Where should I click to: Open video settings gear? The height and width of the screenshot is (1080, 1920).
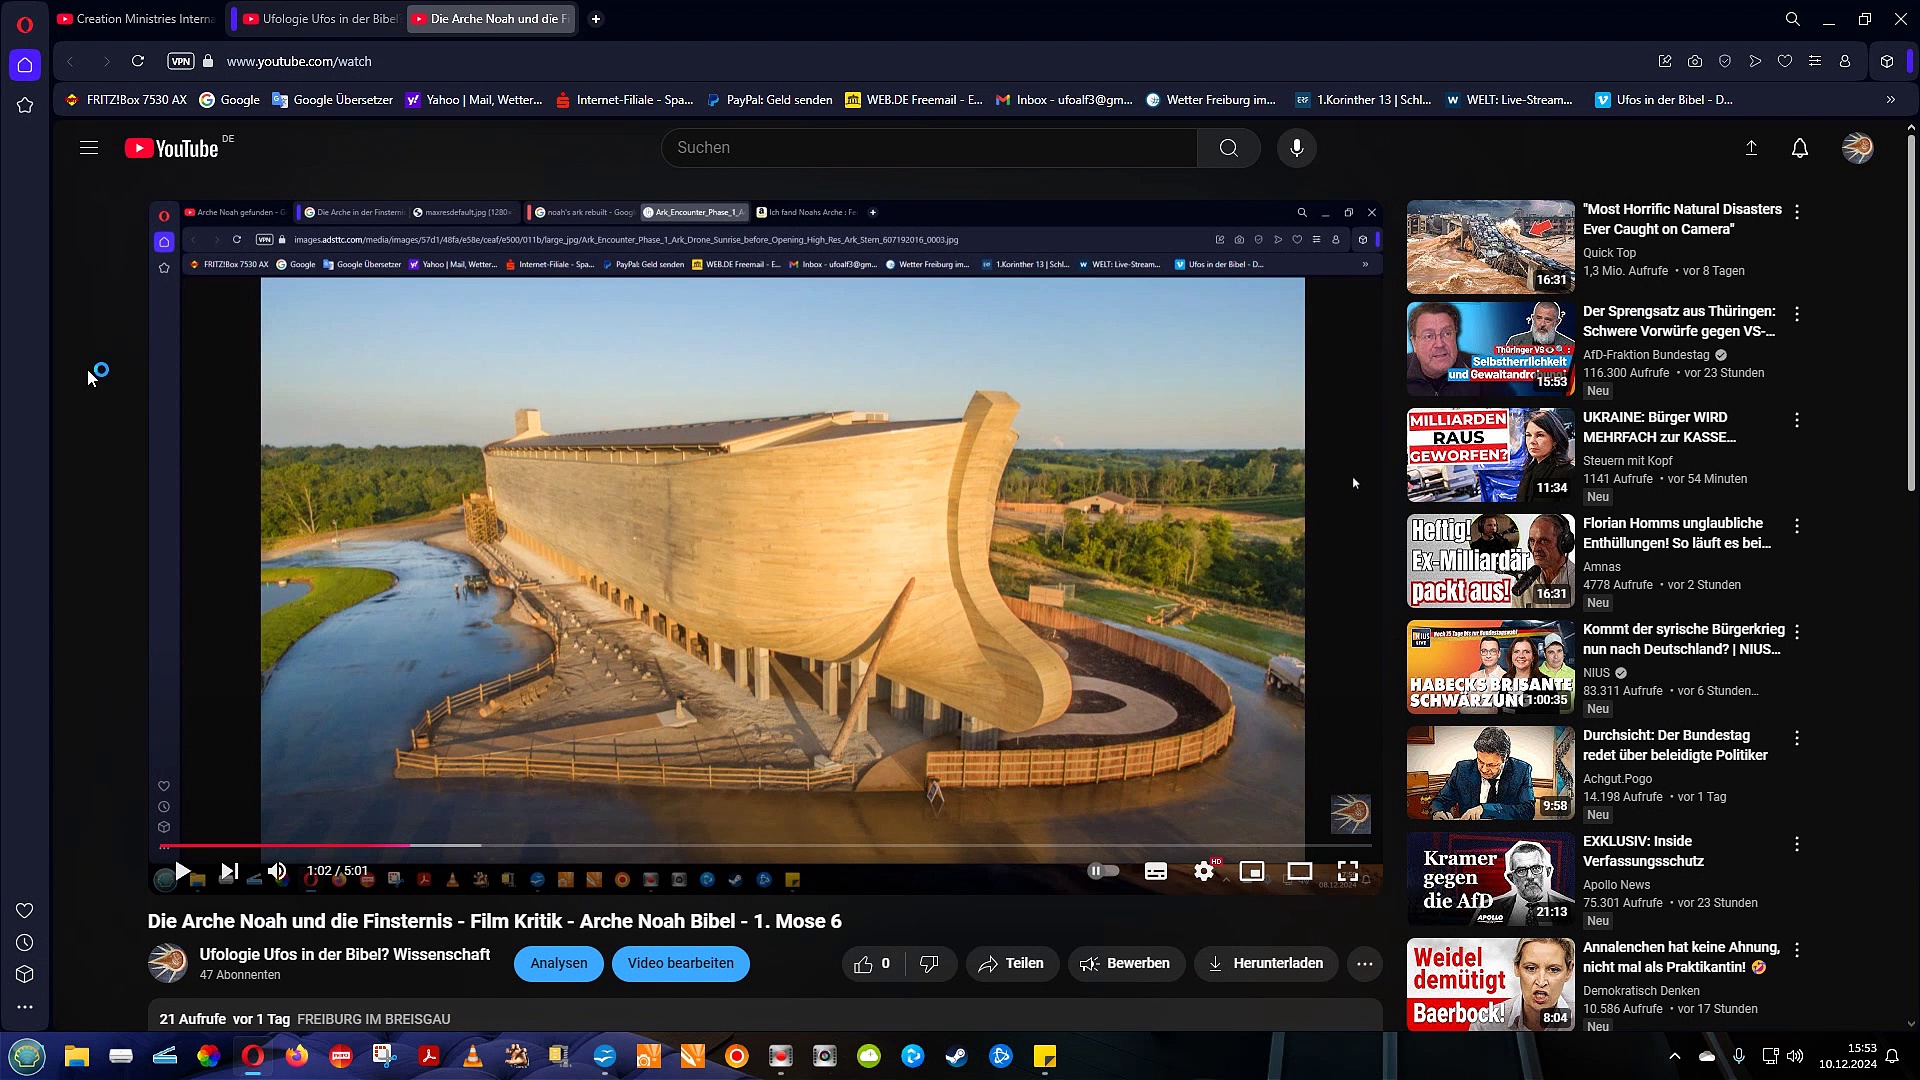[1204, 871]
